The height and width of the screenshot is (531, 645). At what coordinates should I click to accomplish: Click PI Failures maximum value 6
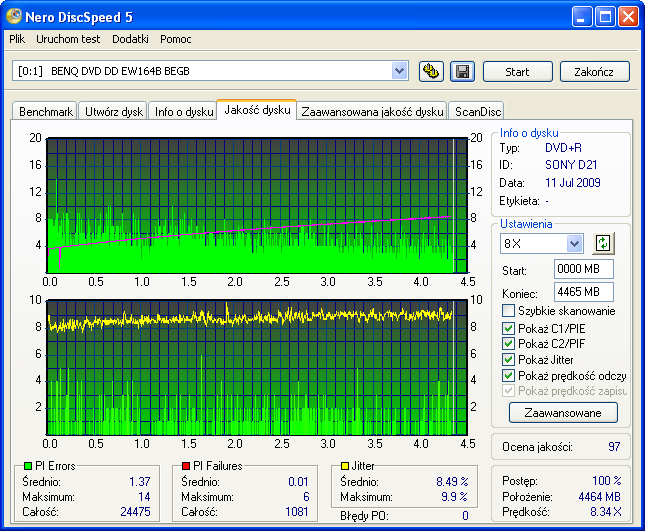306,496
